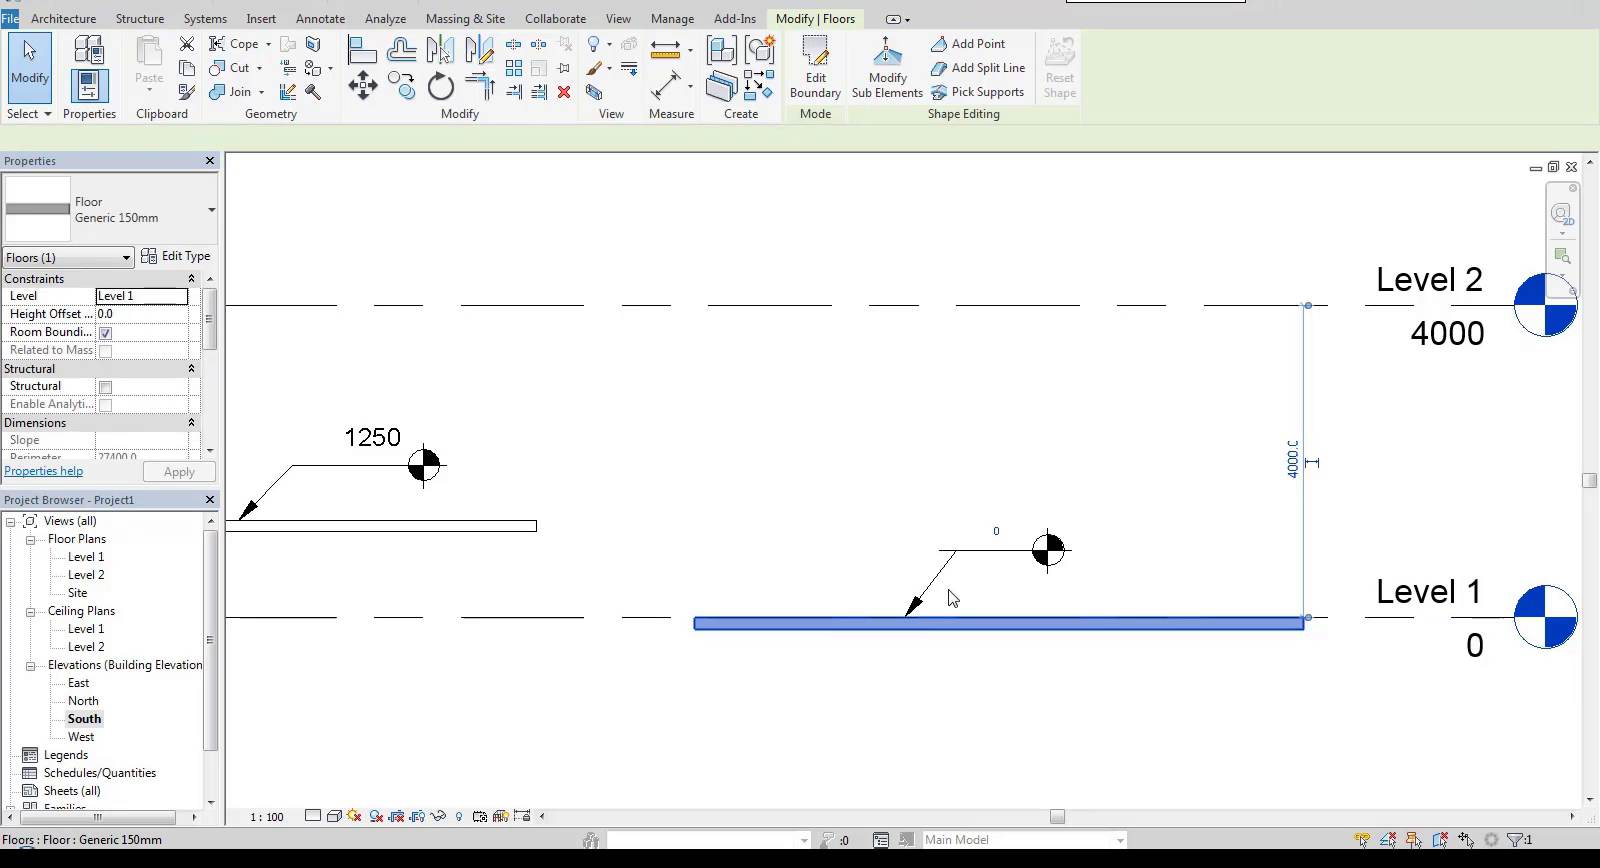Screen dimensions: 1600x868
Task: Toggle the Enable Analytical Model checkbox
Action: (x=105, y=405)
